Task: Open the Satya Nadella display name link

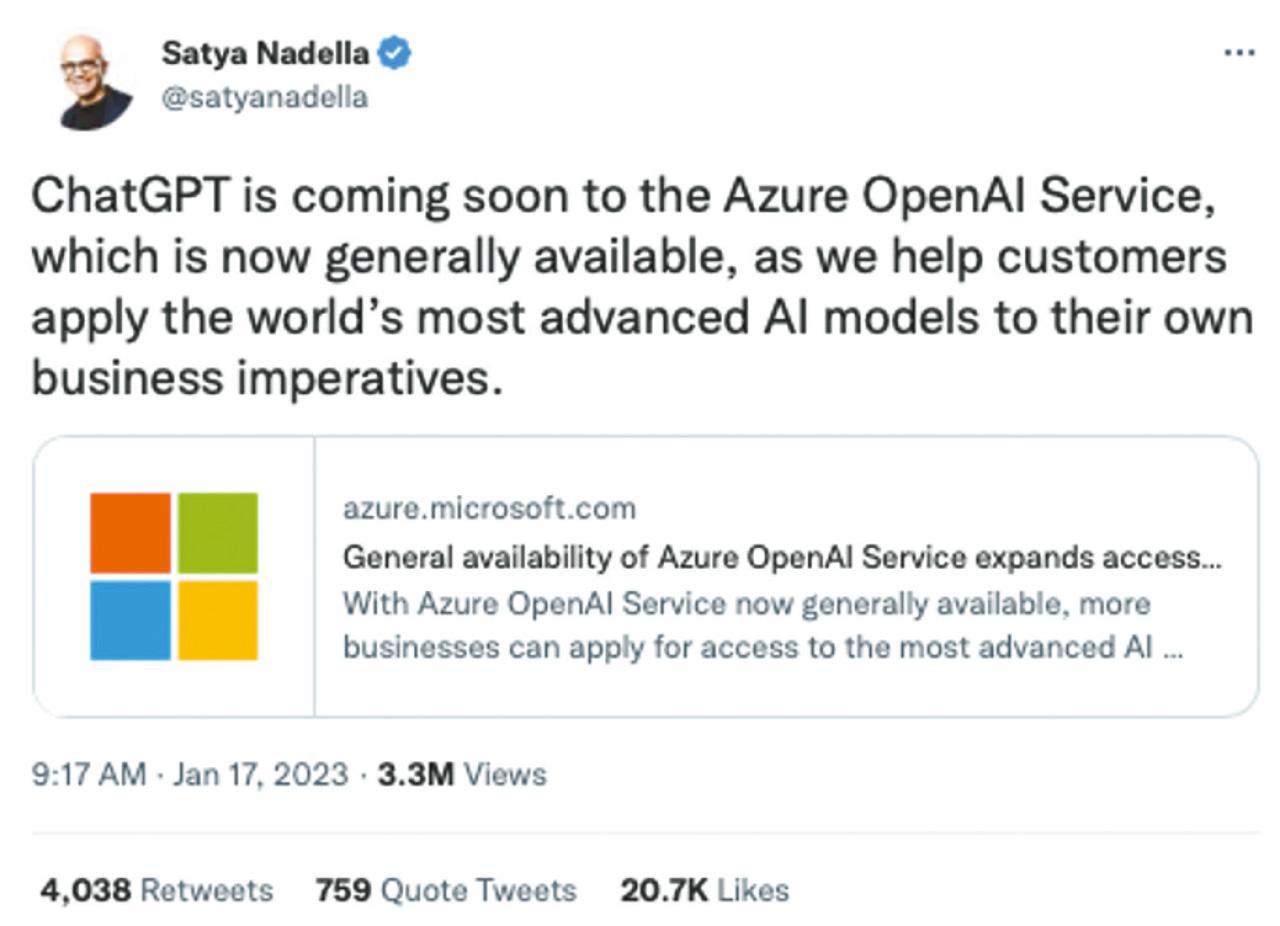Action: pyautogui.click(x=264, y=54)
